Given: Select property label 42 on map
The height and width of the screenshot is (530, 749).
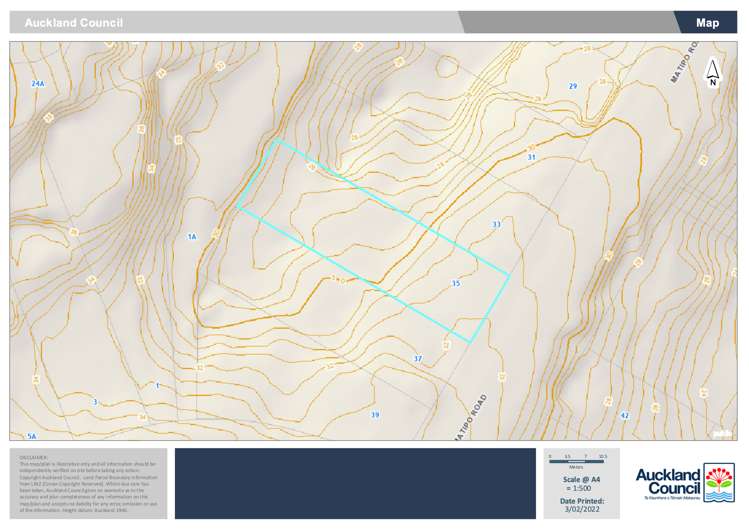Looking at the screenshot, I should pyautogui.click(x=625, y=414).
